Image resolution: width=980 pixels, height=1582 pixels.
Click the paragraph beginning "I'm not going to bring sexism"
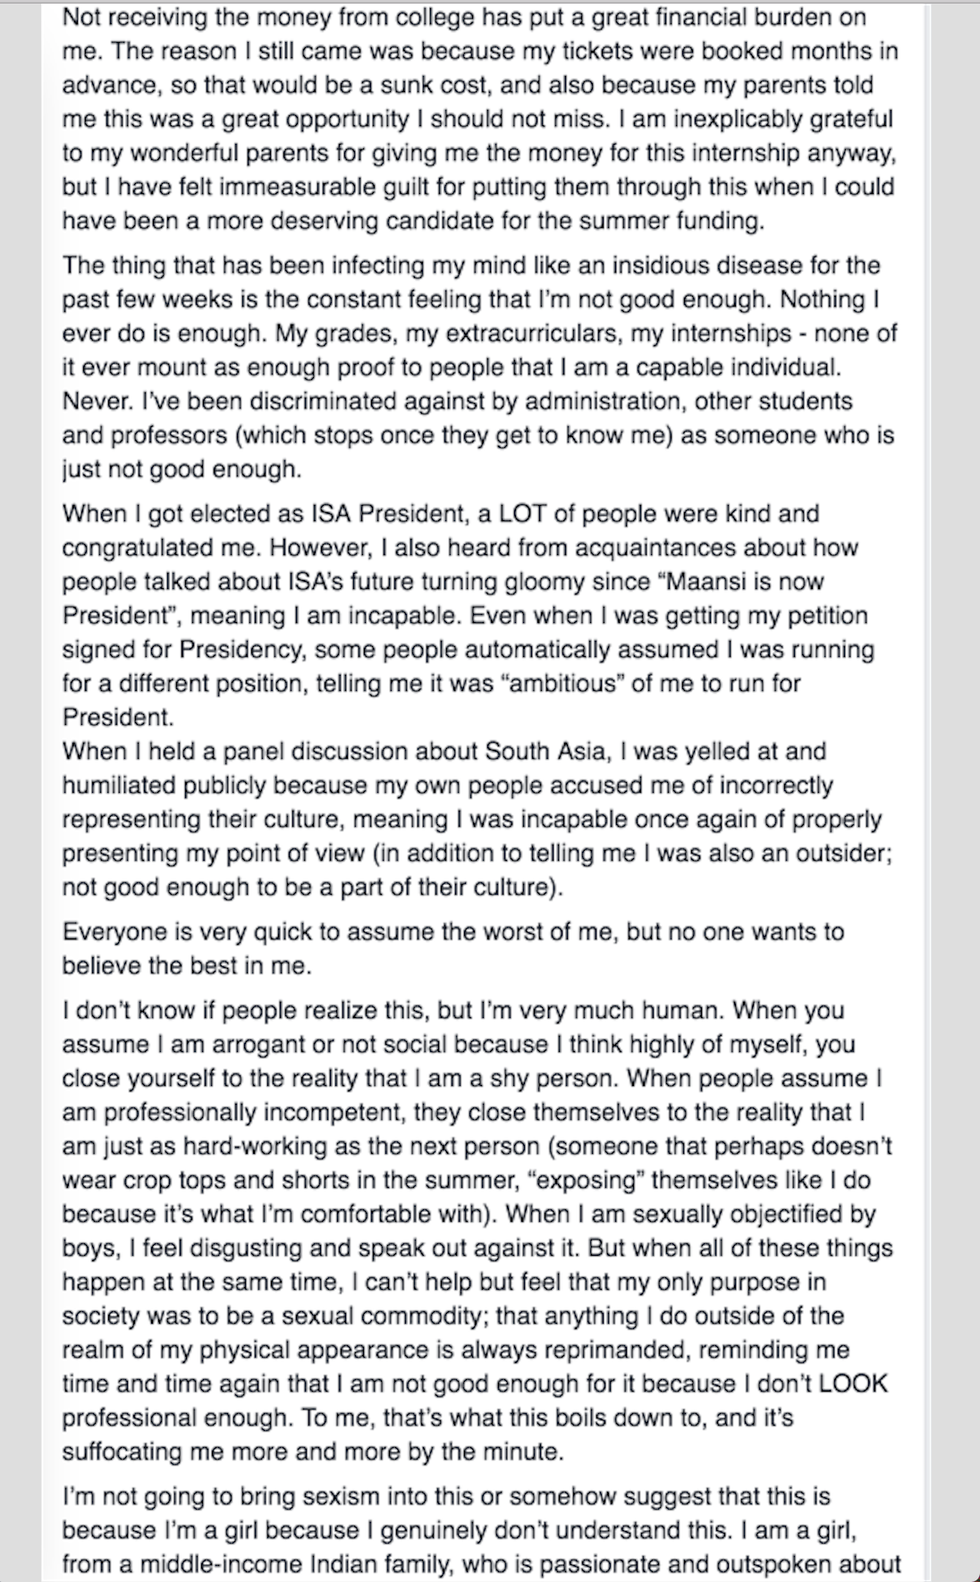480,1530
